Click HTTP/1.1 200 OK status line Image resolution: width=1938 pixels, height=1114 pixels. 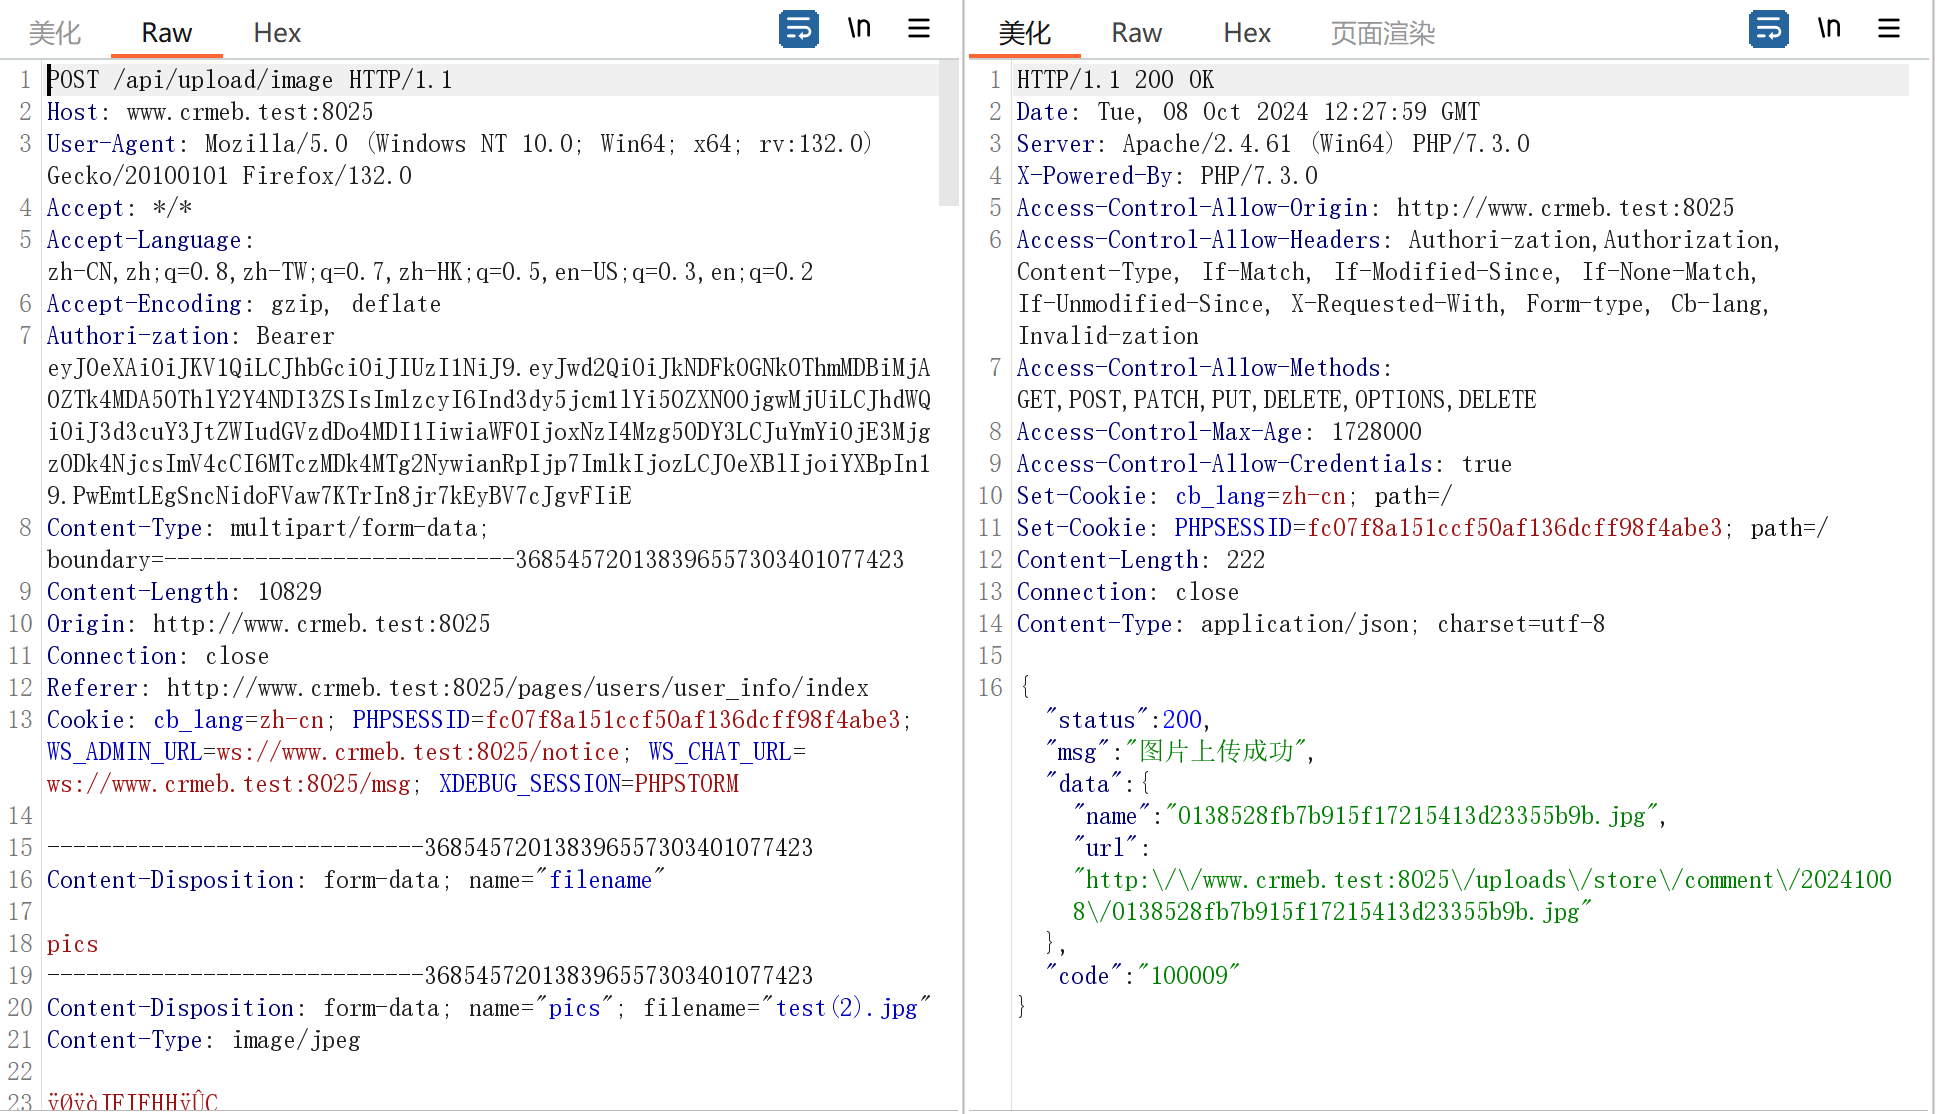[1115, 80]
